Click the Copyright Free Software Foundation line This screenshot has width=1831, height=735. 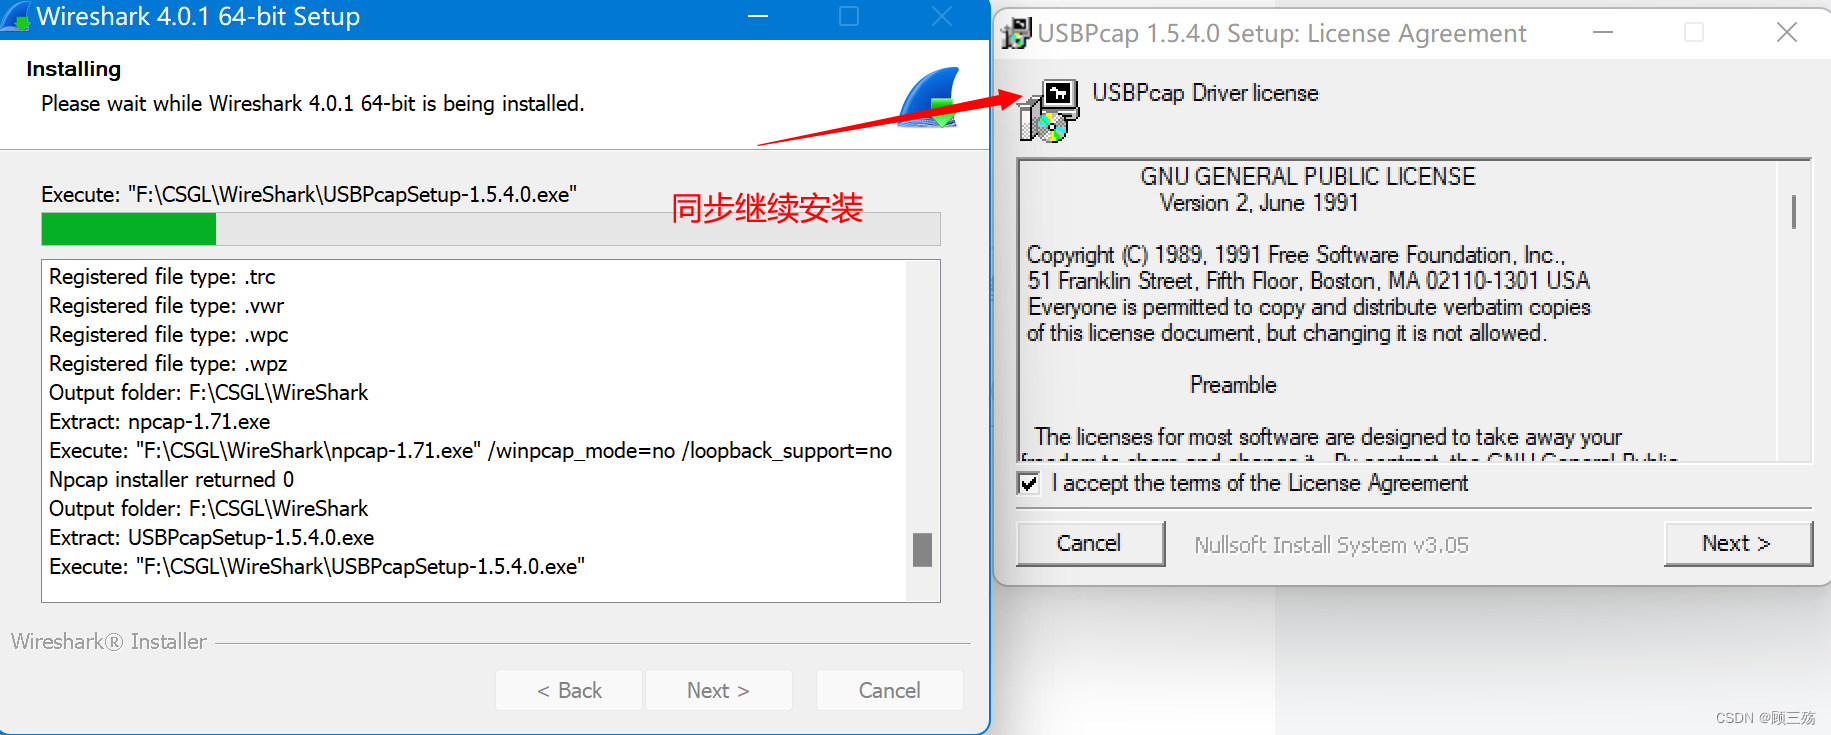coord(1296,255)
